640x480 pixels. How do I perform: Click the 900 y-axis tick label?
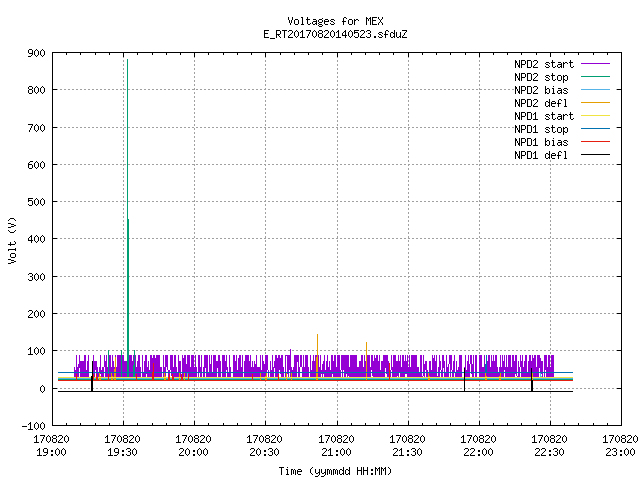pos(36,53)
